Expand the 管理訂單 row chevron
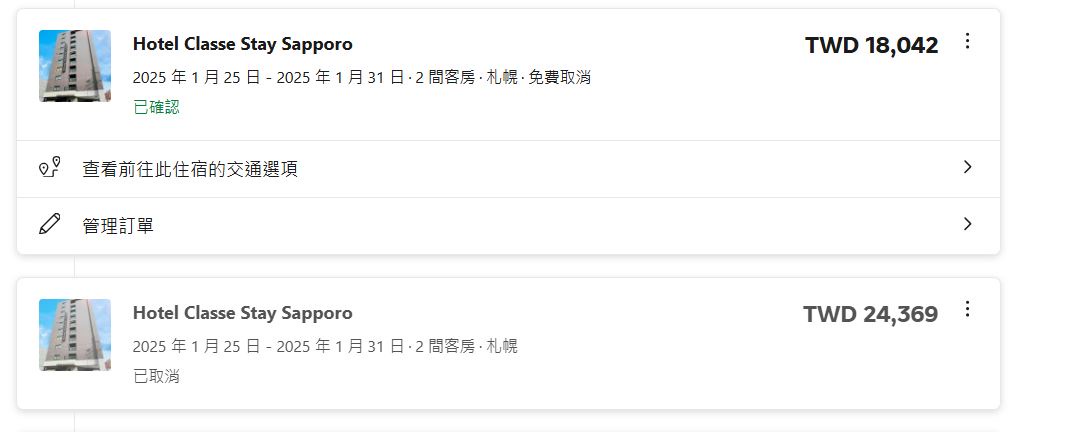1081x432 pixels. click(966, 224)
